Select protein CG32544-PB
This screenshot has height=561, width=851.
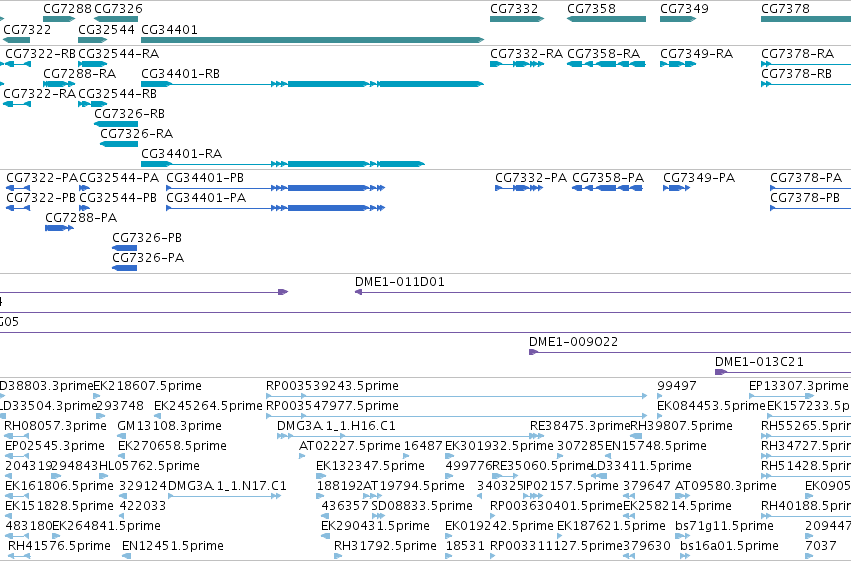[x=118, y=198]
